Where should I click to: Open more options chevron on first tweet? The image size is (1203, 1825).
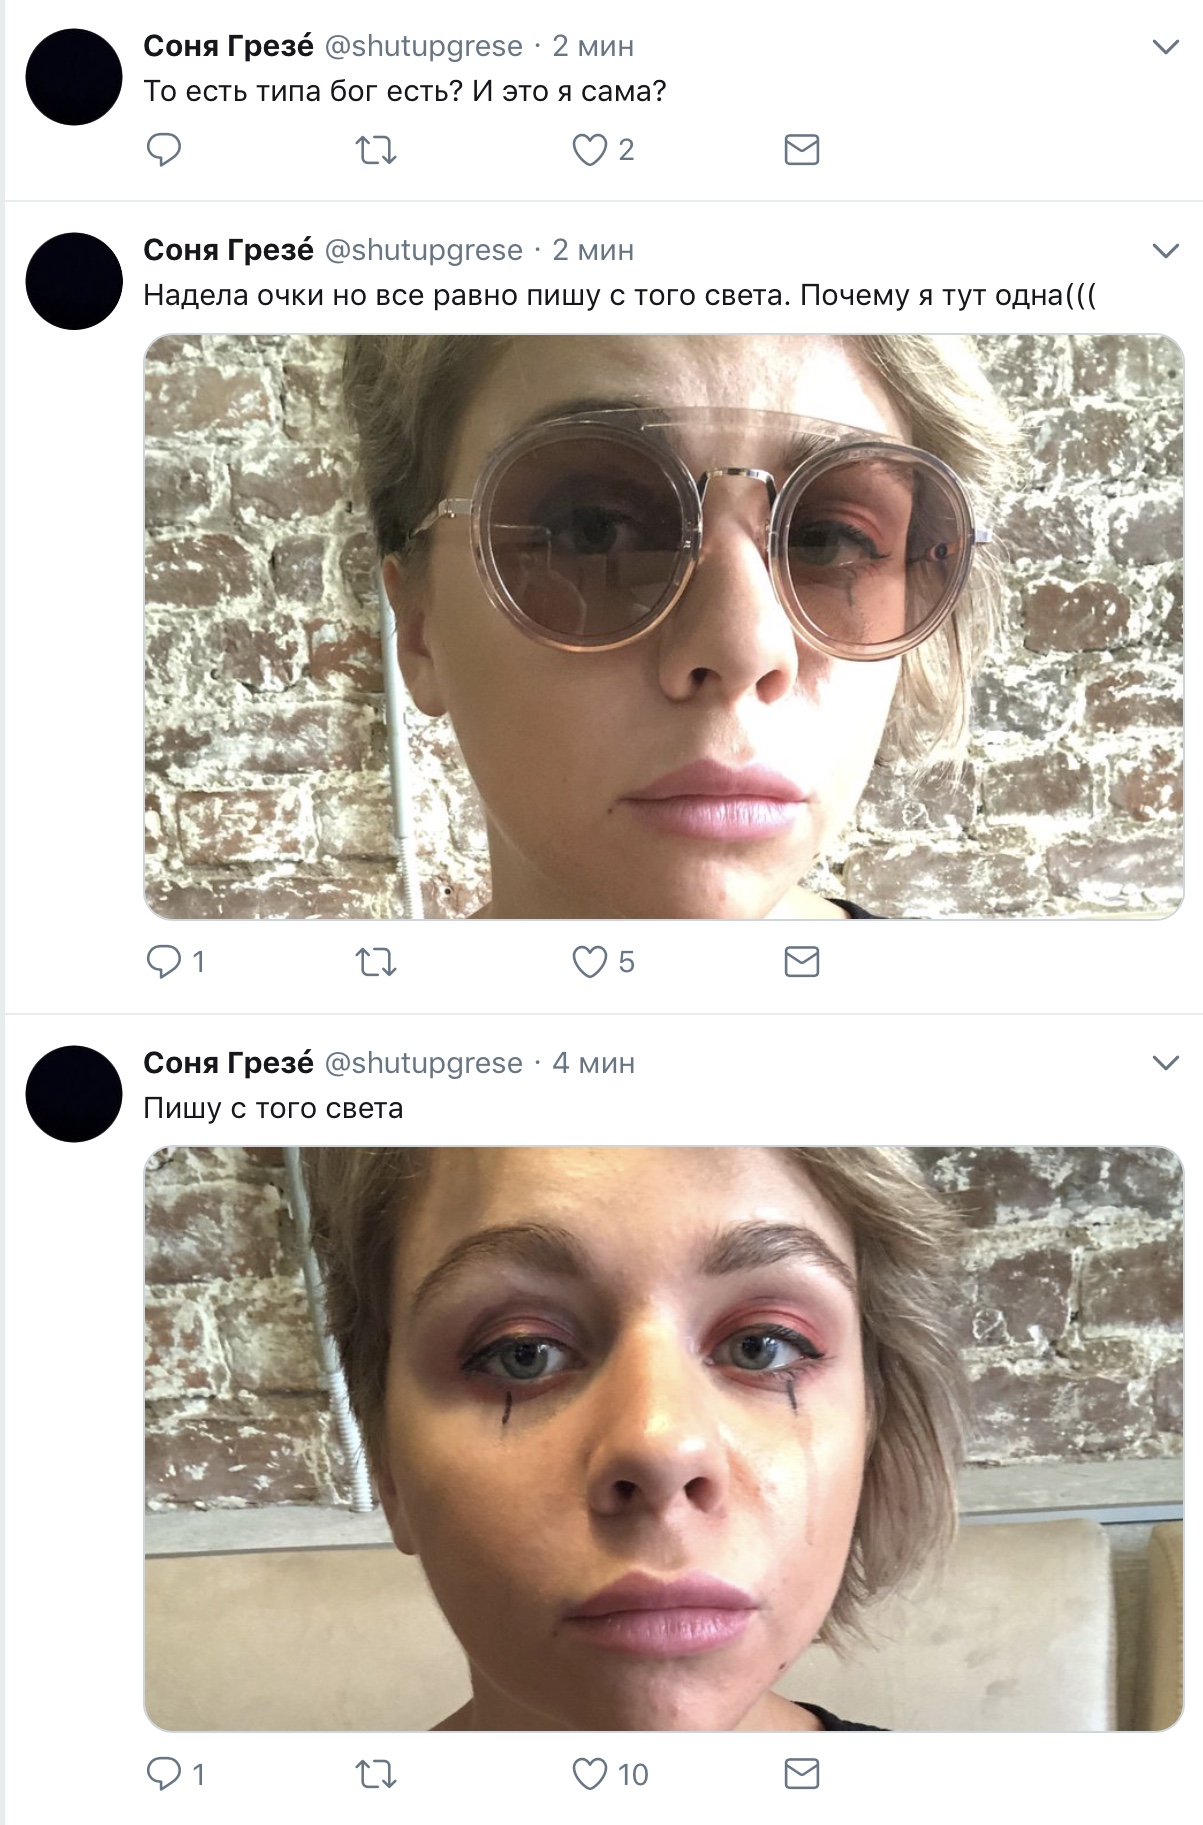[1166, 47]
